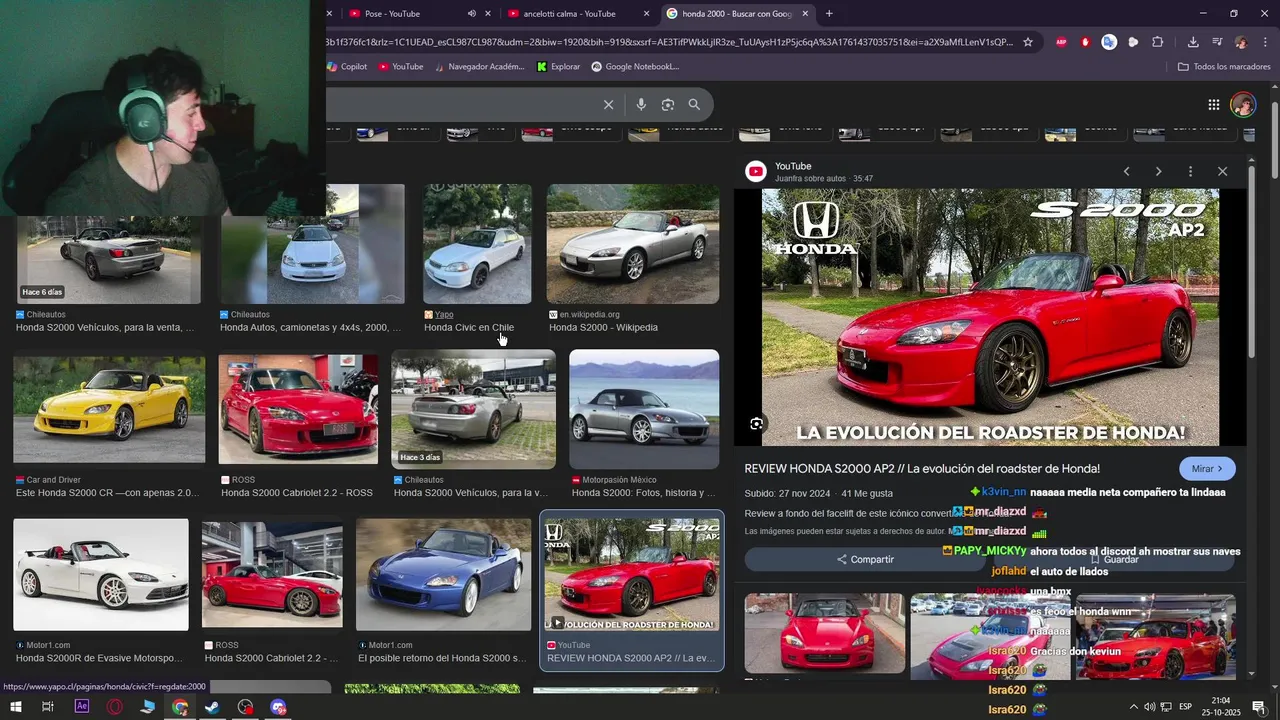Open the Copilot bookmark
Image resolution: width=1280 pixels, height=720 pixels.
347,67
